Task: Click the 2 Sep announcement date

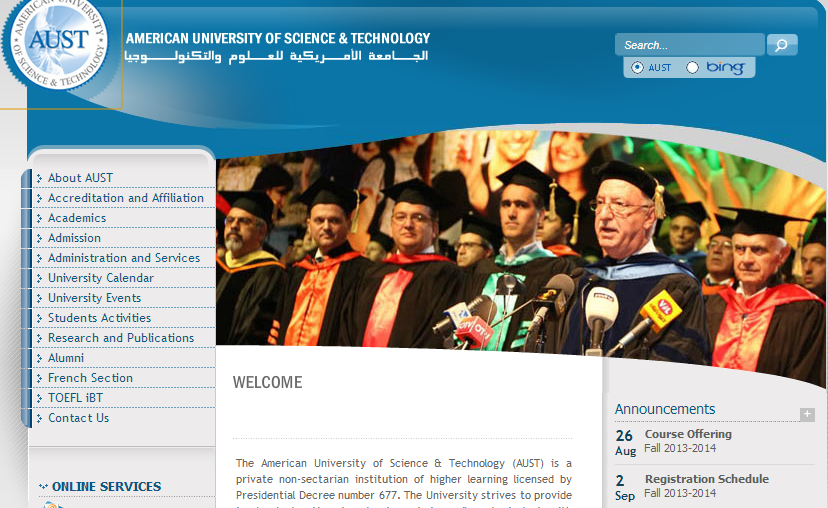Action: pos(625,488)
